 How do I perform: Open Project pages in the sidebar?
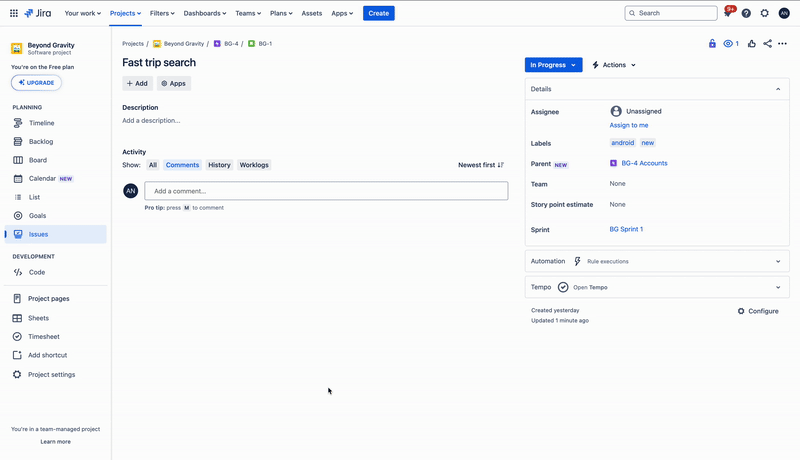(x=56, y=298)
